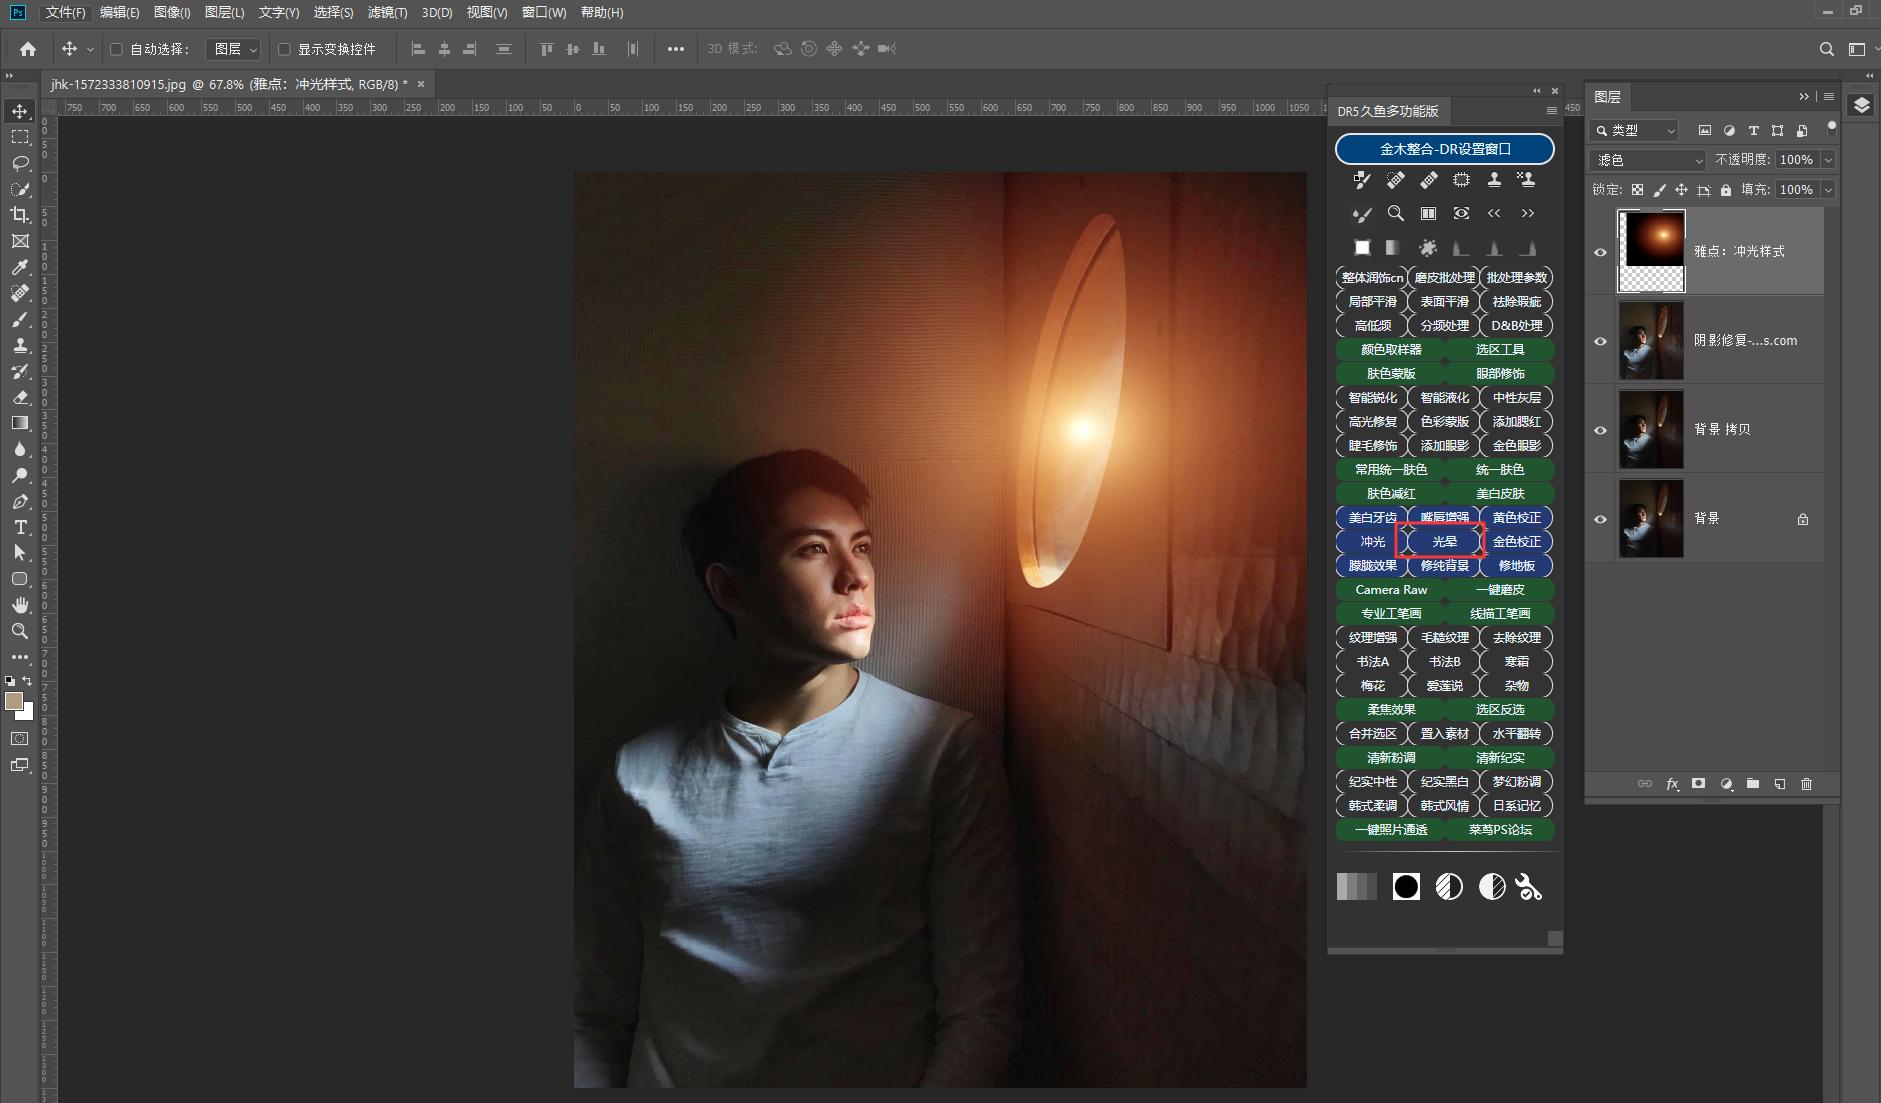Hide the 背景 拷贝 layer
1881x1103 pixels.
coord(1600,430)
